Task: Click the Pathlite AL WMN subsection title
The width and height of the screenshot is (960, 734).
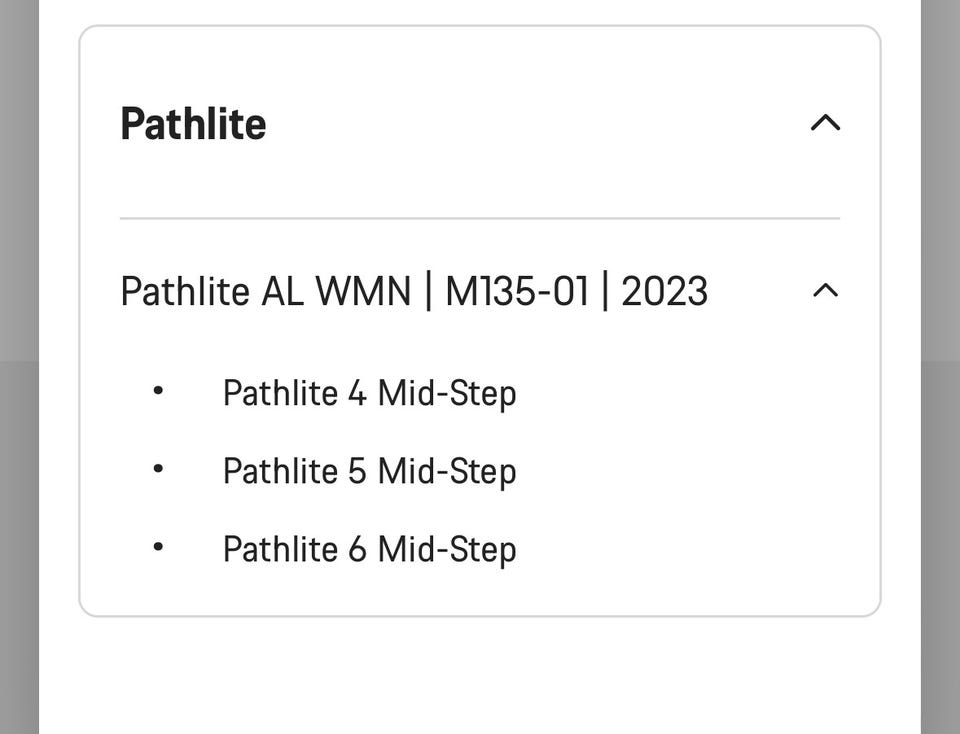Action: tap(413, 292)
